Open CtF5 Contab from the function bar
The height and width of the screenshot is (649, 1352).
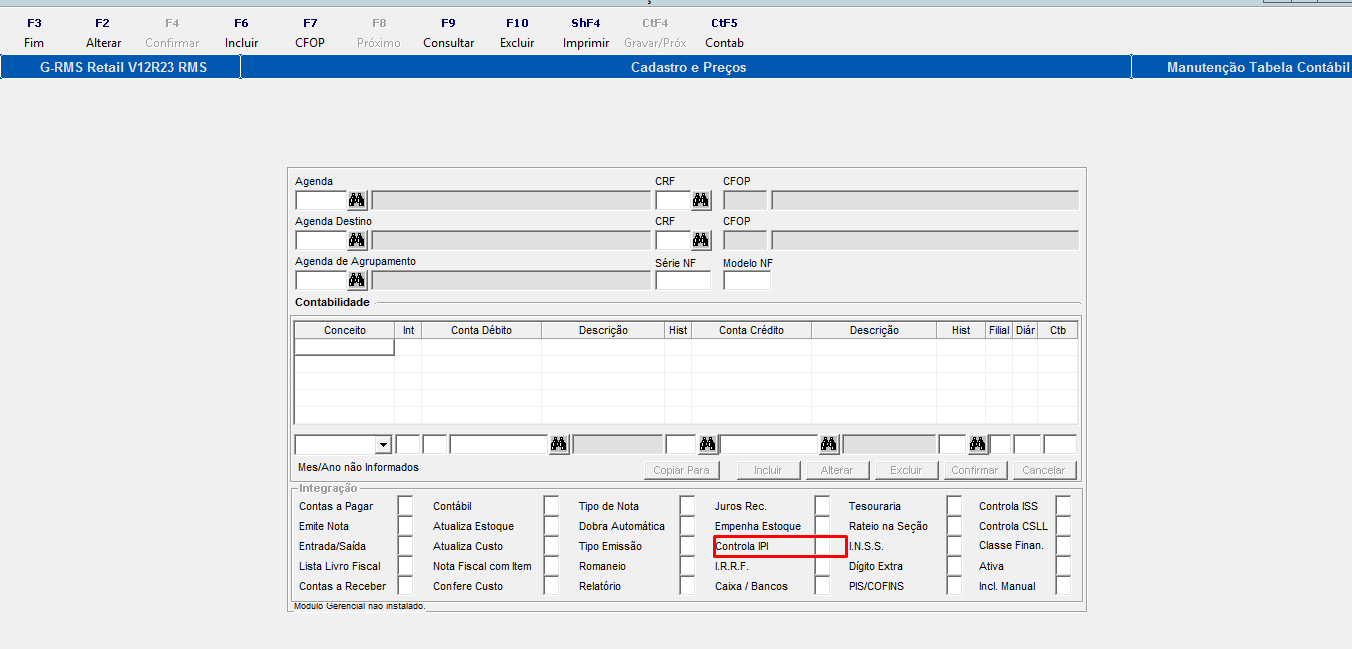click(724, 33)
